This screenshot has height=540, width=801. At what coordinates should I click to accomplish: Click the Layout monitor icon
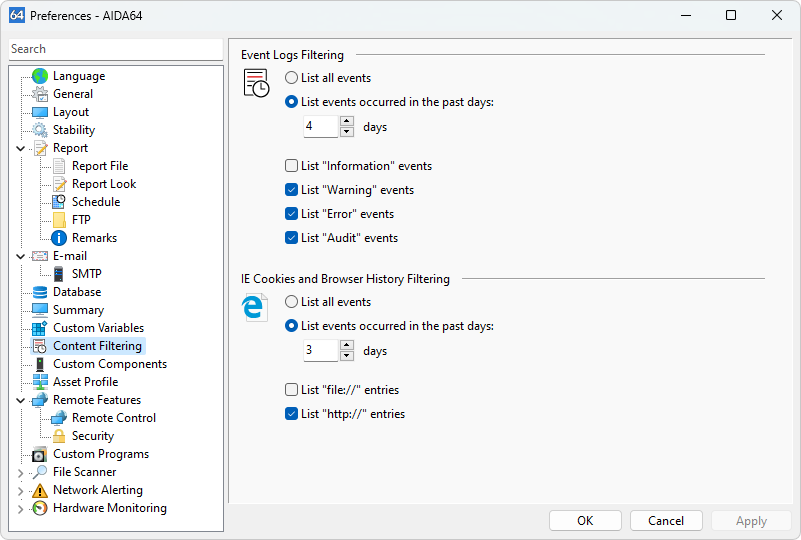40,112
